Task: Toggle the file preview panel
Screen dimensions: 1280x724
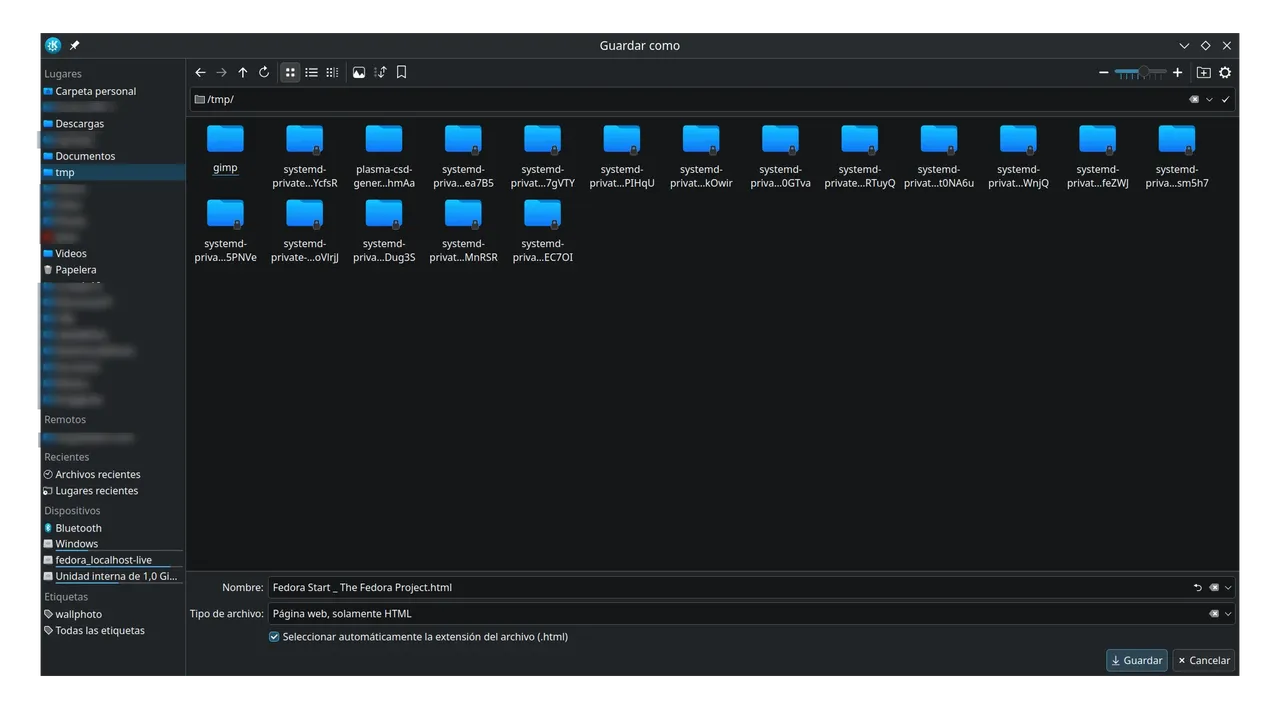Action: [359, 73]
